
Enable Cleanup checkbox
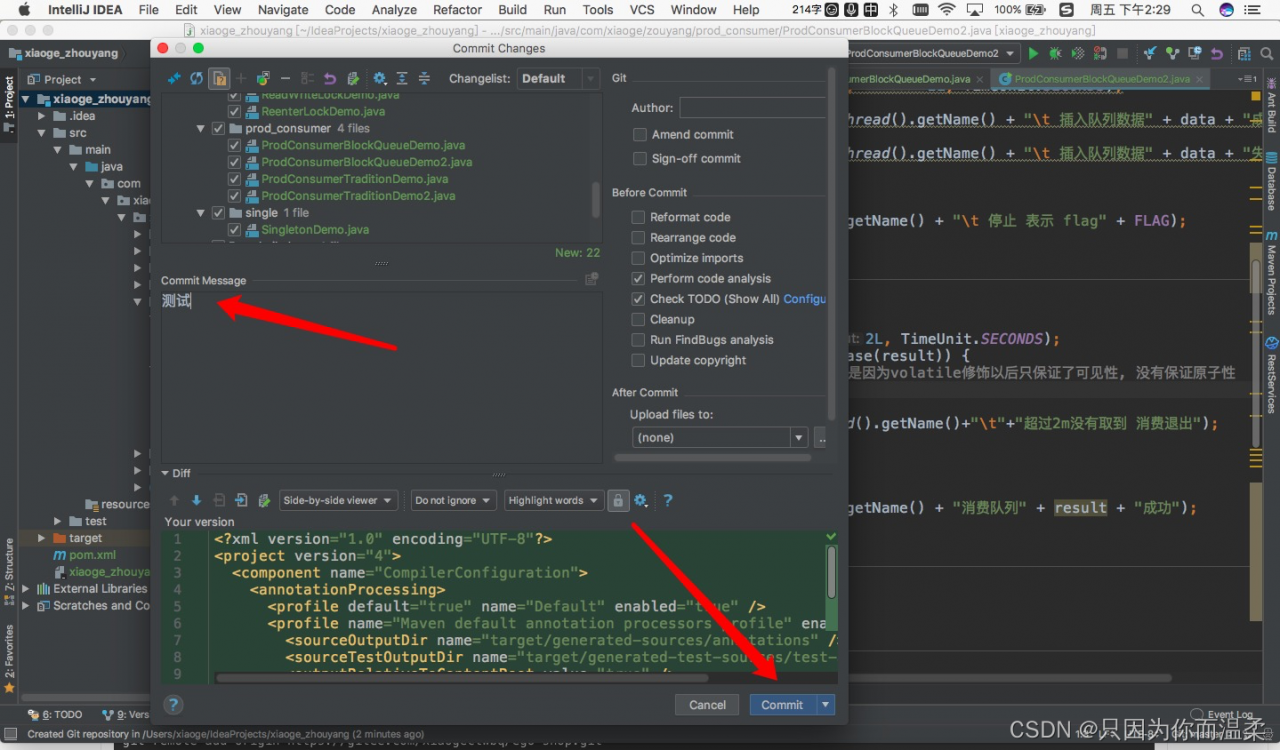(x=638, y=319)
